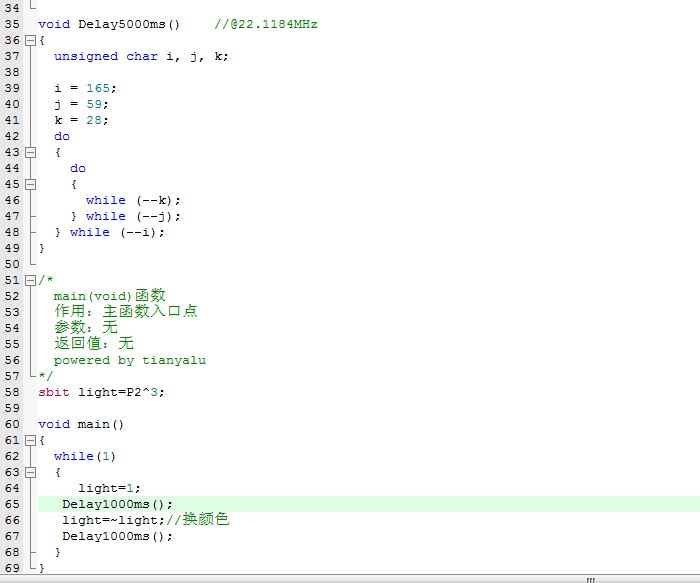The image size is (700, 583).
Task: Click the comment 'powered by tianyalu'
Action: (x=130, y=360)
